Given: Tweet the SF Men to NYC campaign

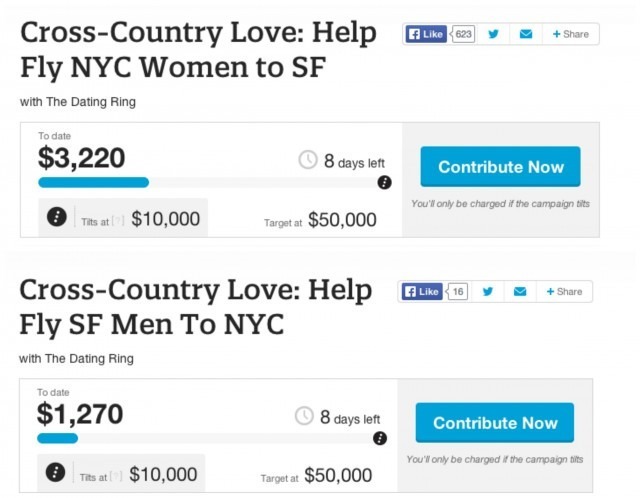Looking at the screenshot, I should tap(487, 291).
